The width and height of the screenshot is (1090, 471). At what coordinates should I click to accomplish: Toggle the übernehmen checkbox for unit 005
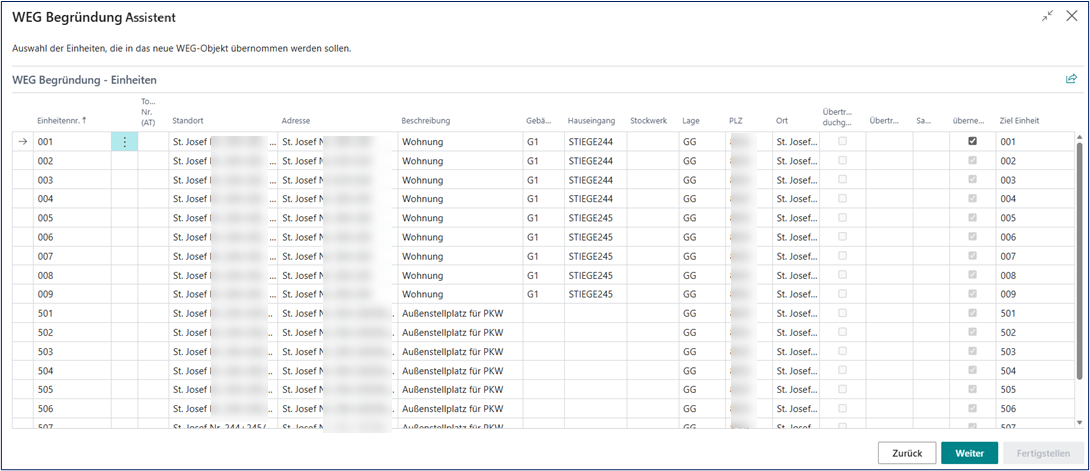click(972, 218)
